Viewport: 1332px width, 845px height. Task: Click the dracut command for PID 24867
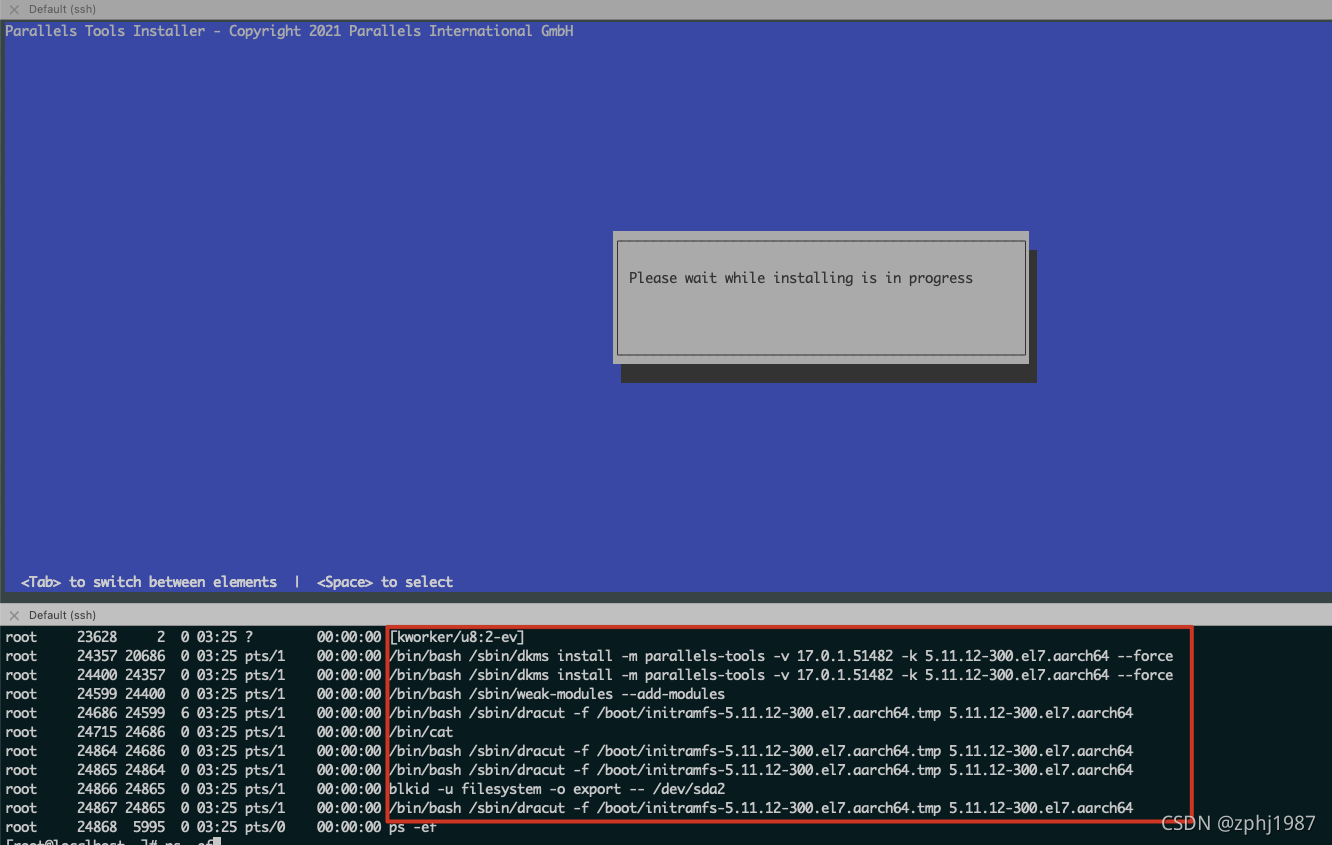[761, 808]
